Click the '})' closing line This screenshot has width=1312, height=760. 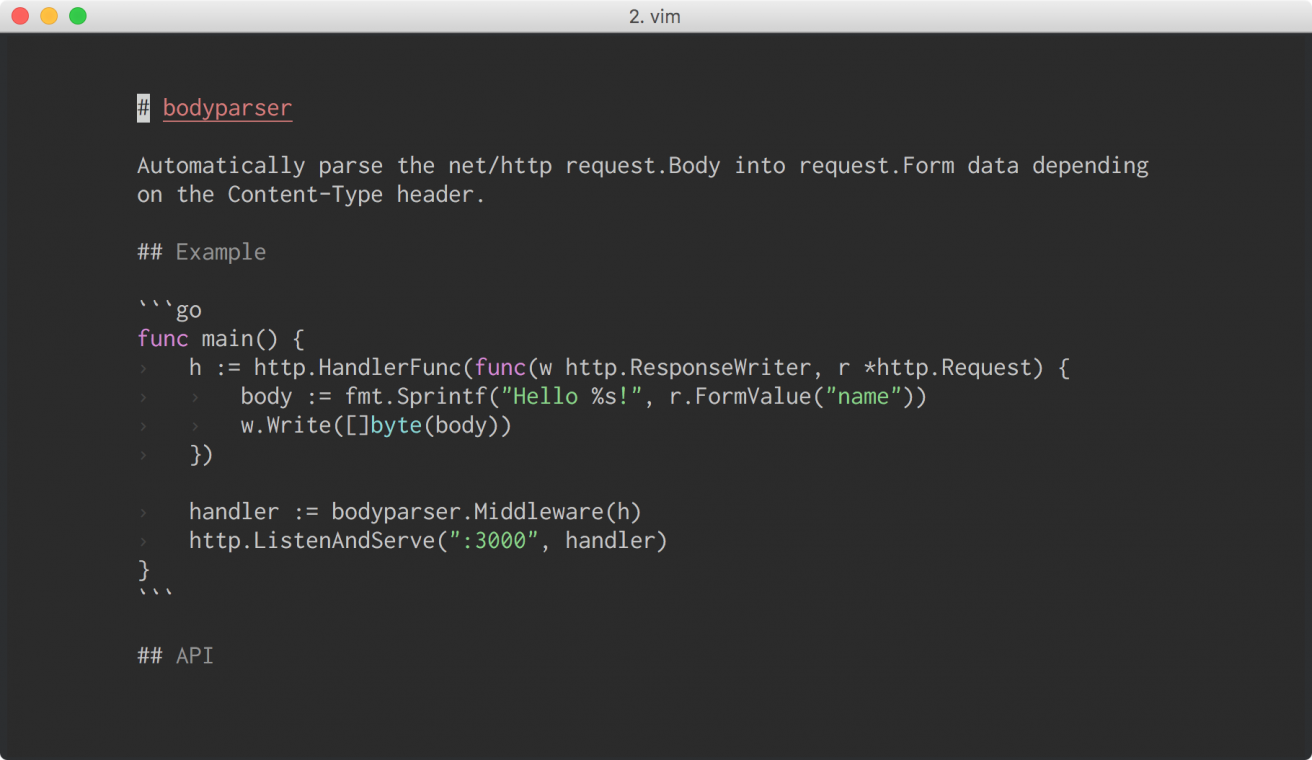pos(202,455)
